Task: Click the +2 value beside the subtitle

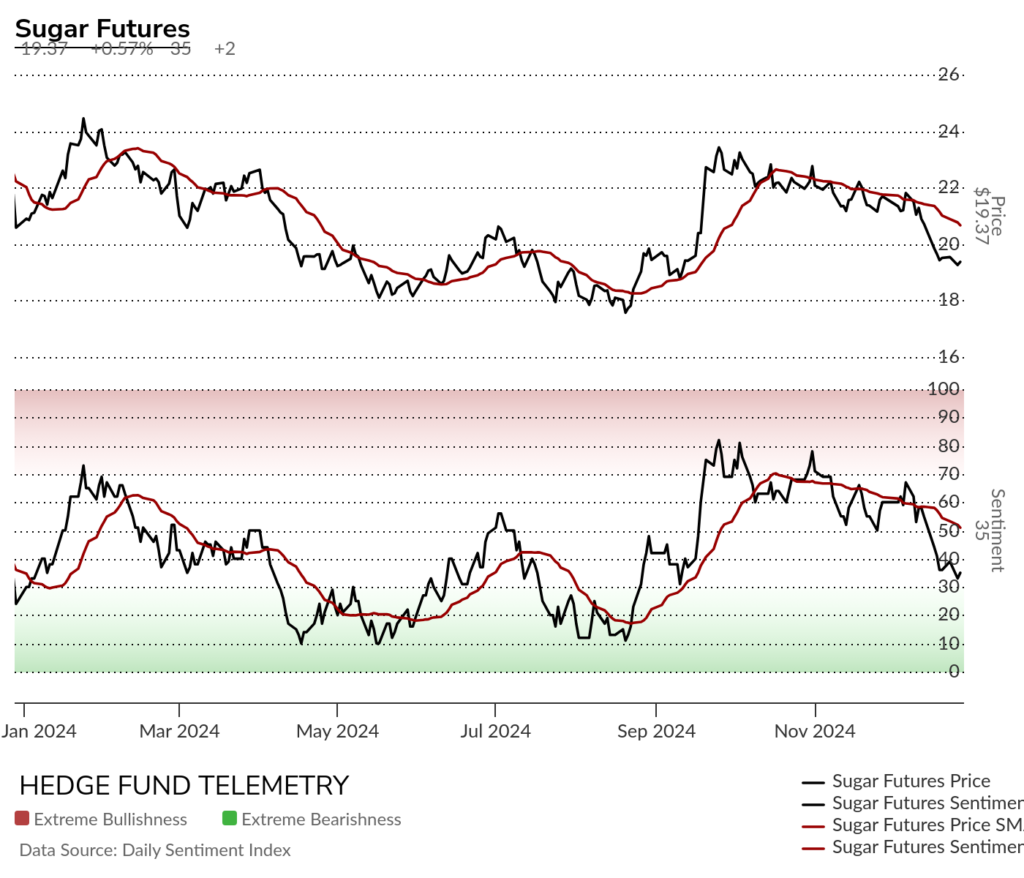Action: pos(225,49)
